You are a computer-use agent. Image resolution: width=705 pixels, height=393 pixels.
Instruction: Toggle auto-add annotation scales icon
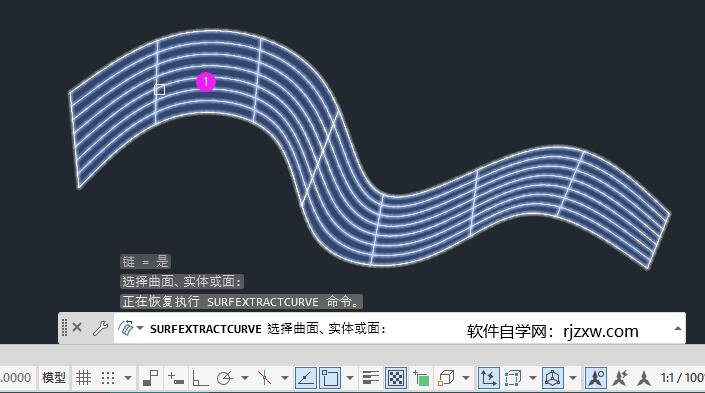pos(620,378)
